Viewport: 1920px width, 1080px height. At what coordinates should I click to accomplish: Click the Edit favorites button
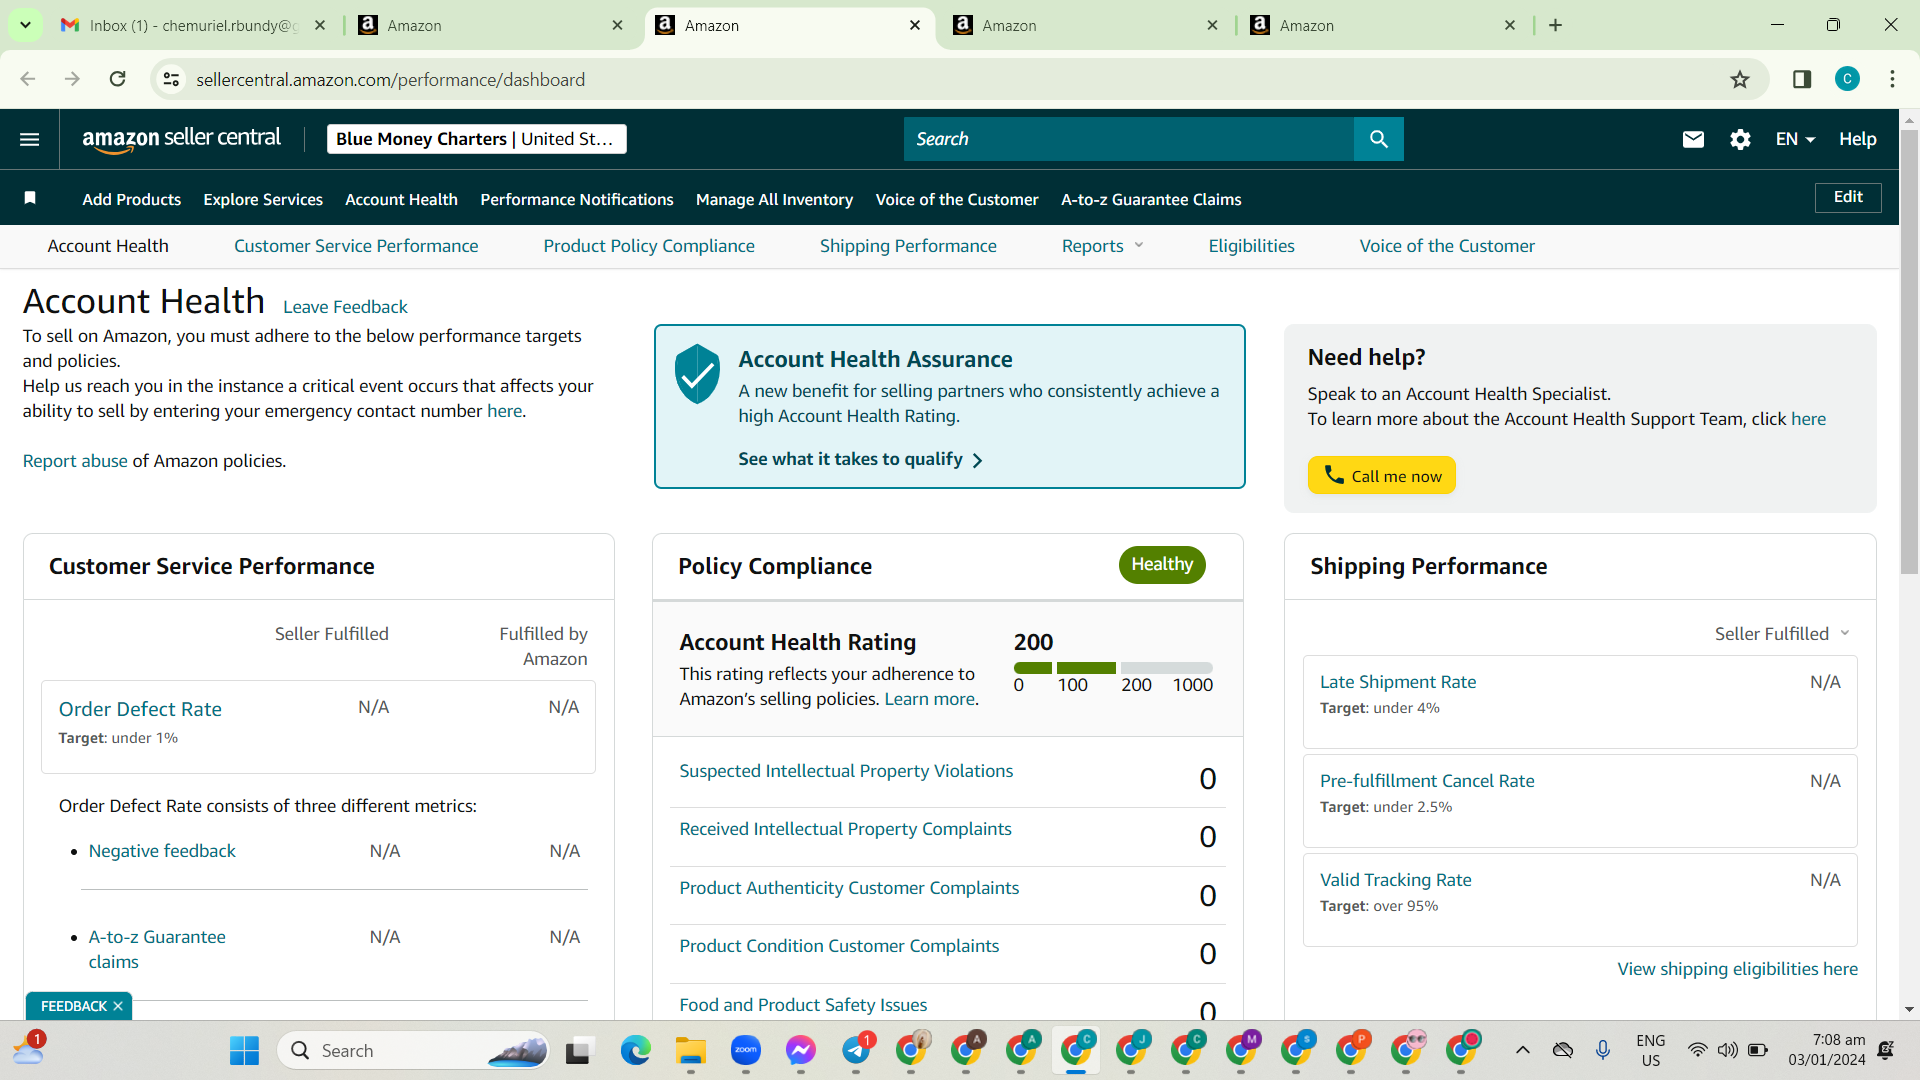click(1848, 197)
